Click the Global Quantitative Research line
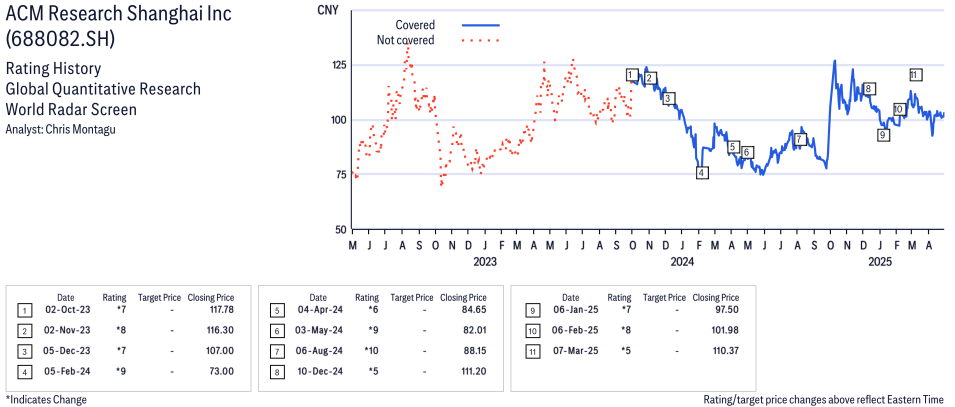This screenshot has width=955, height=407. [103, 89]
